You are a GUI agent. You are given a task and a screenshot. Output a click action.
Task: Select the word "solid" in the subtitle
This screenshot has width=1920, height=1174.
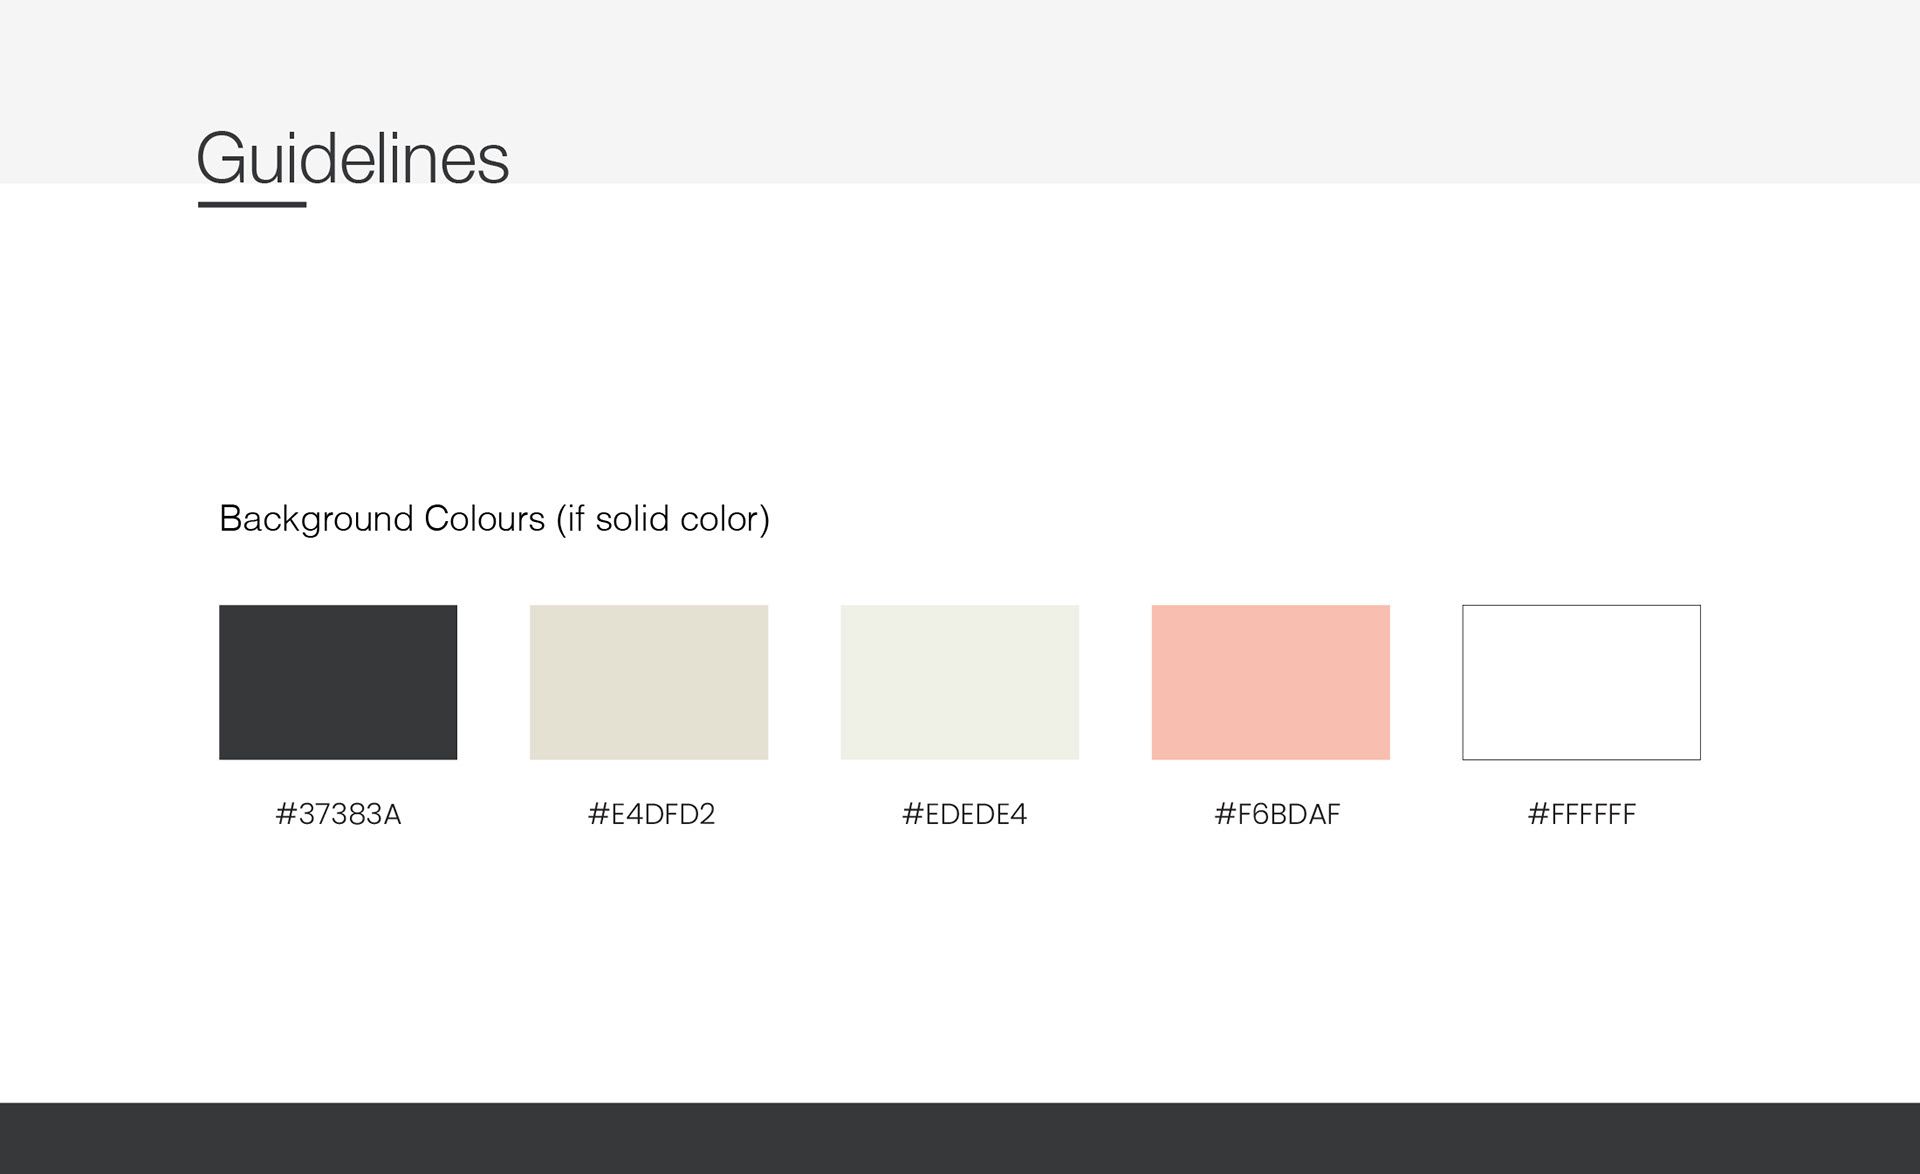click(632, 519)
